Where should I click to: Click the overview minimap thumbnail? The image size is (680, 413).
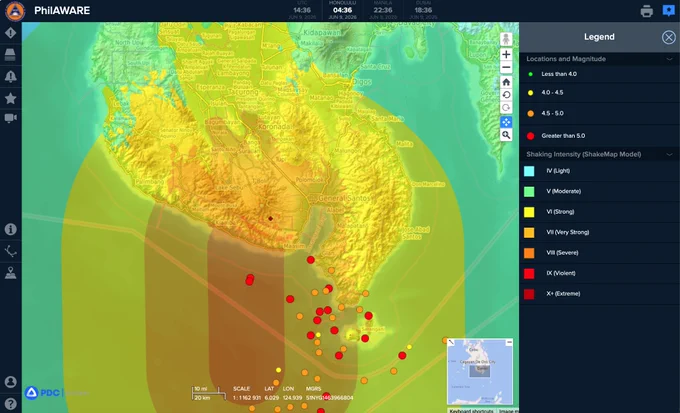point(480,371)
